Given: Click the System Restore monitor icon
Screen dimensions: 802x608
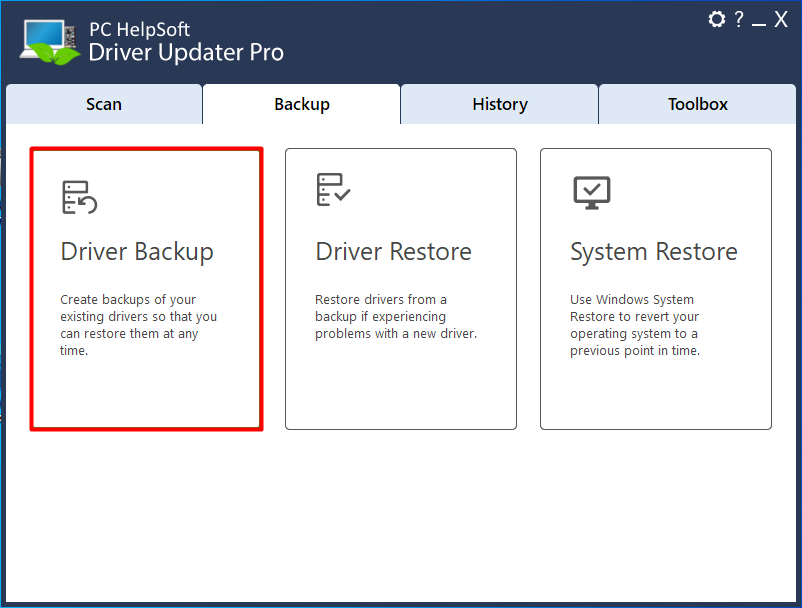Looking at the screenshot, I should coord(592,193).
